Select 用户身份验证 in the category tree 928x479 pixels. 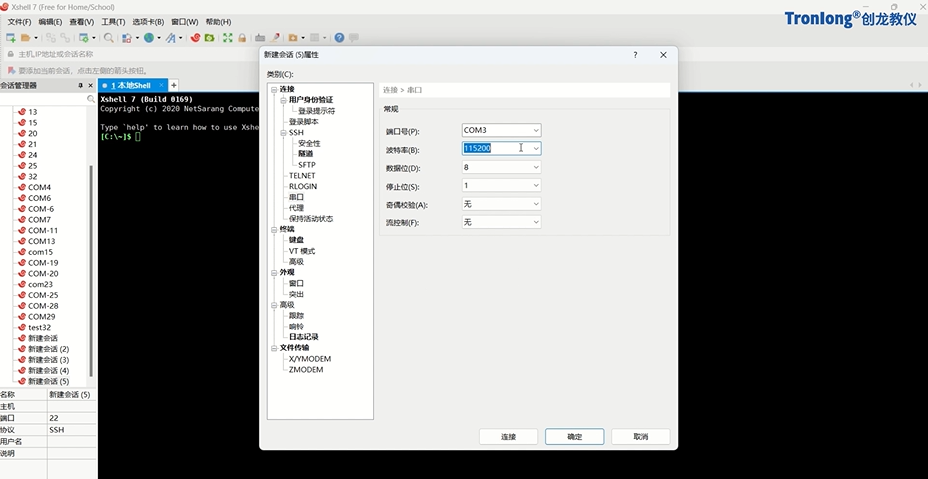(x=311, y=100)
